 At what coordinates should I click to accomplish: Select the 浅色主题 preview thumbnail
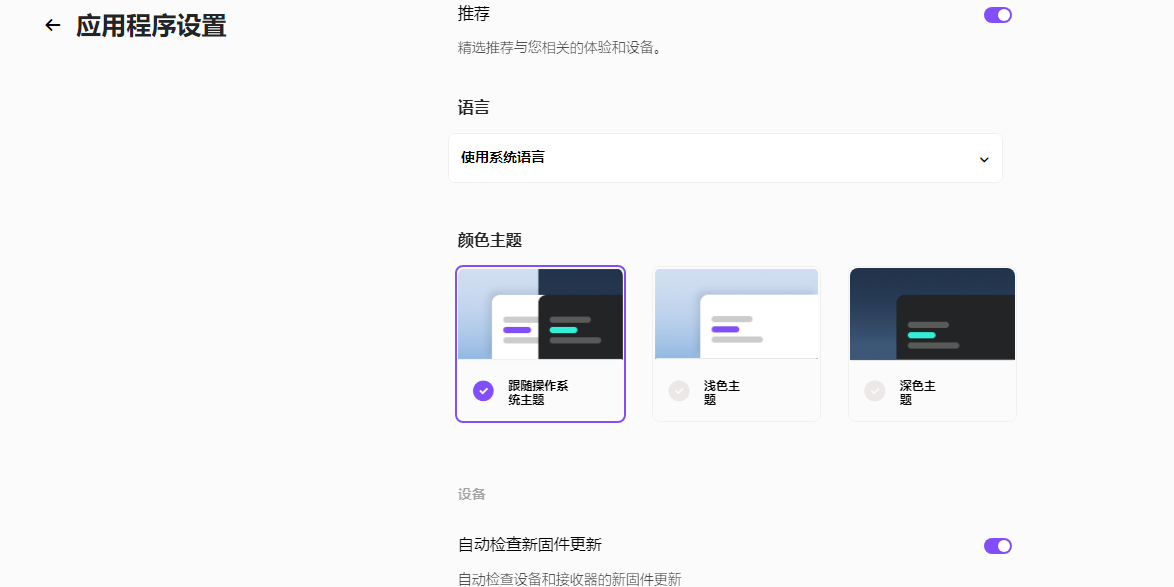(x=736, y=314)
